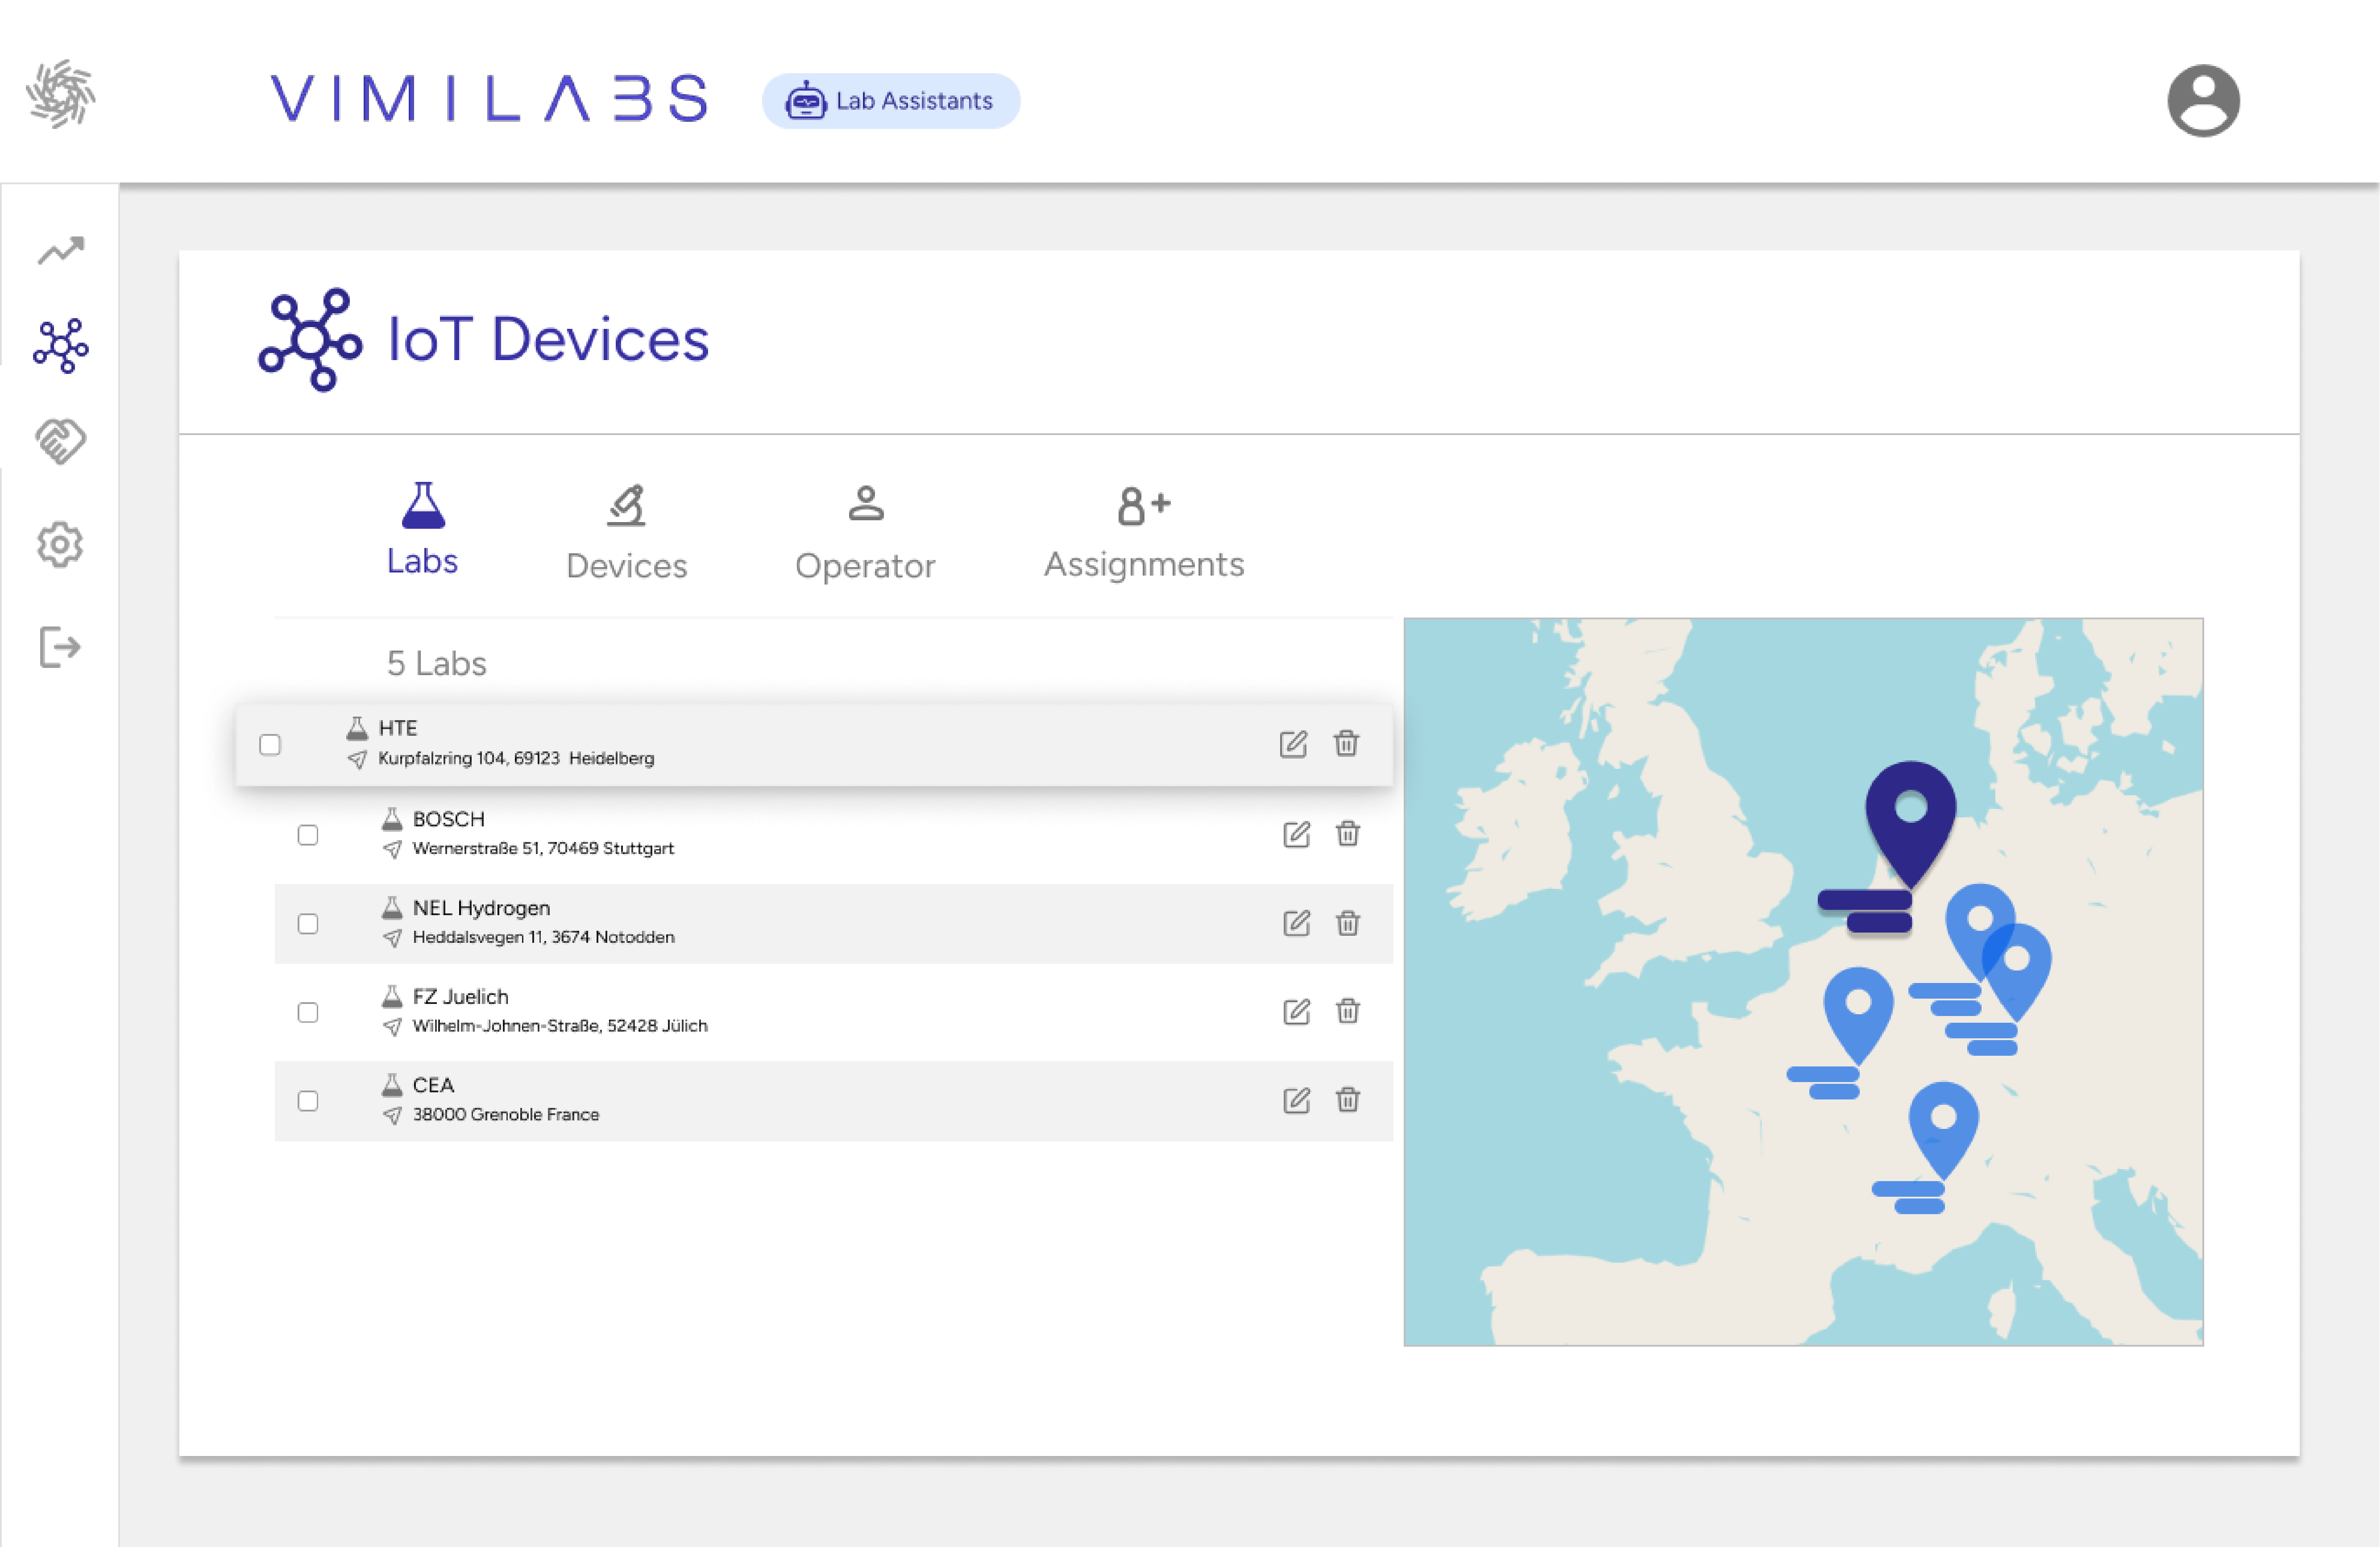Select the NEL Hydrogen lab name

point(481,908)
